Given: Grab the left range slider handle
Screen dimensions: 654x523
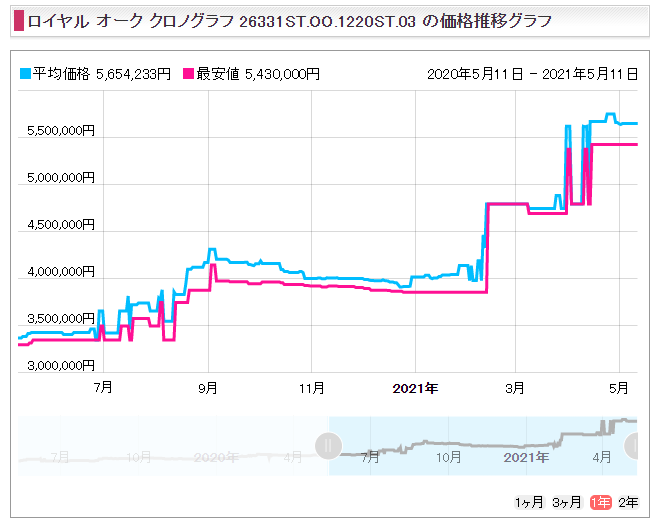Looking at the screenshot, I should click(329, 446).
